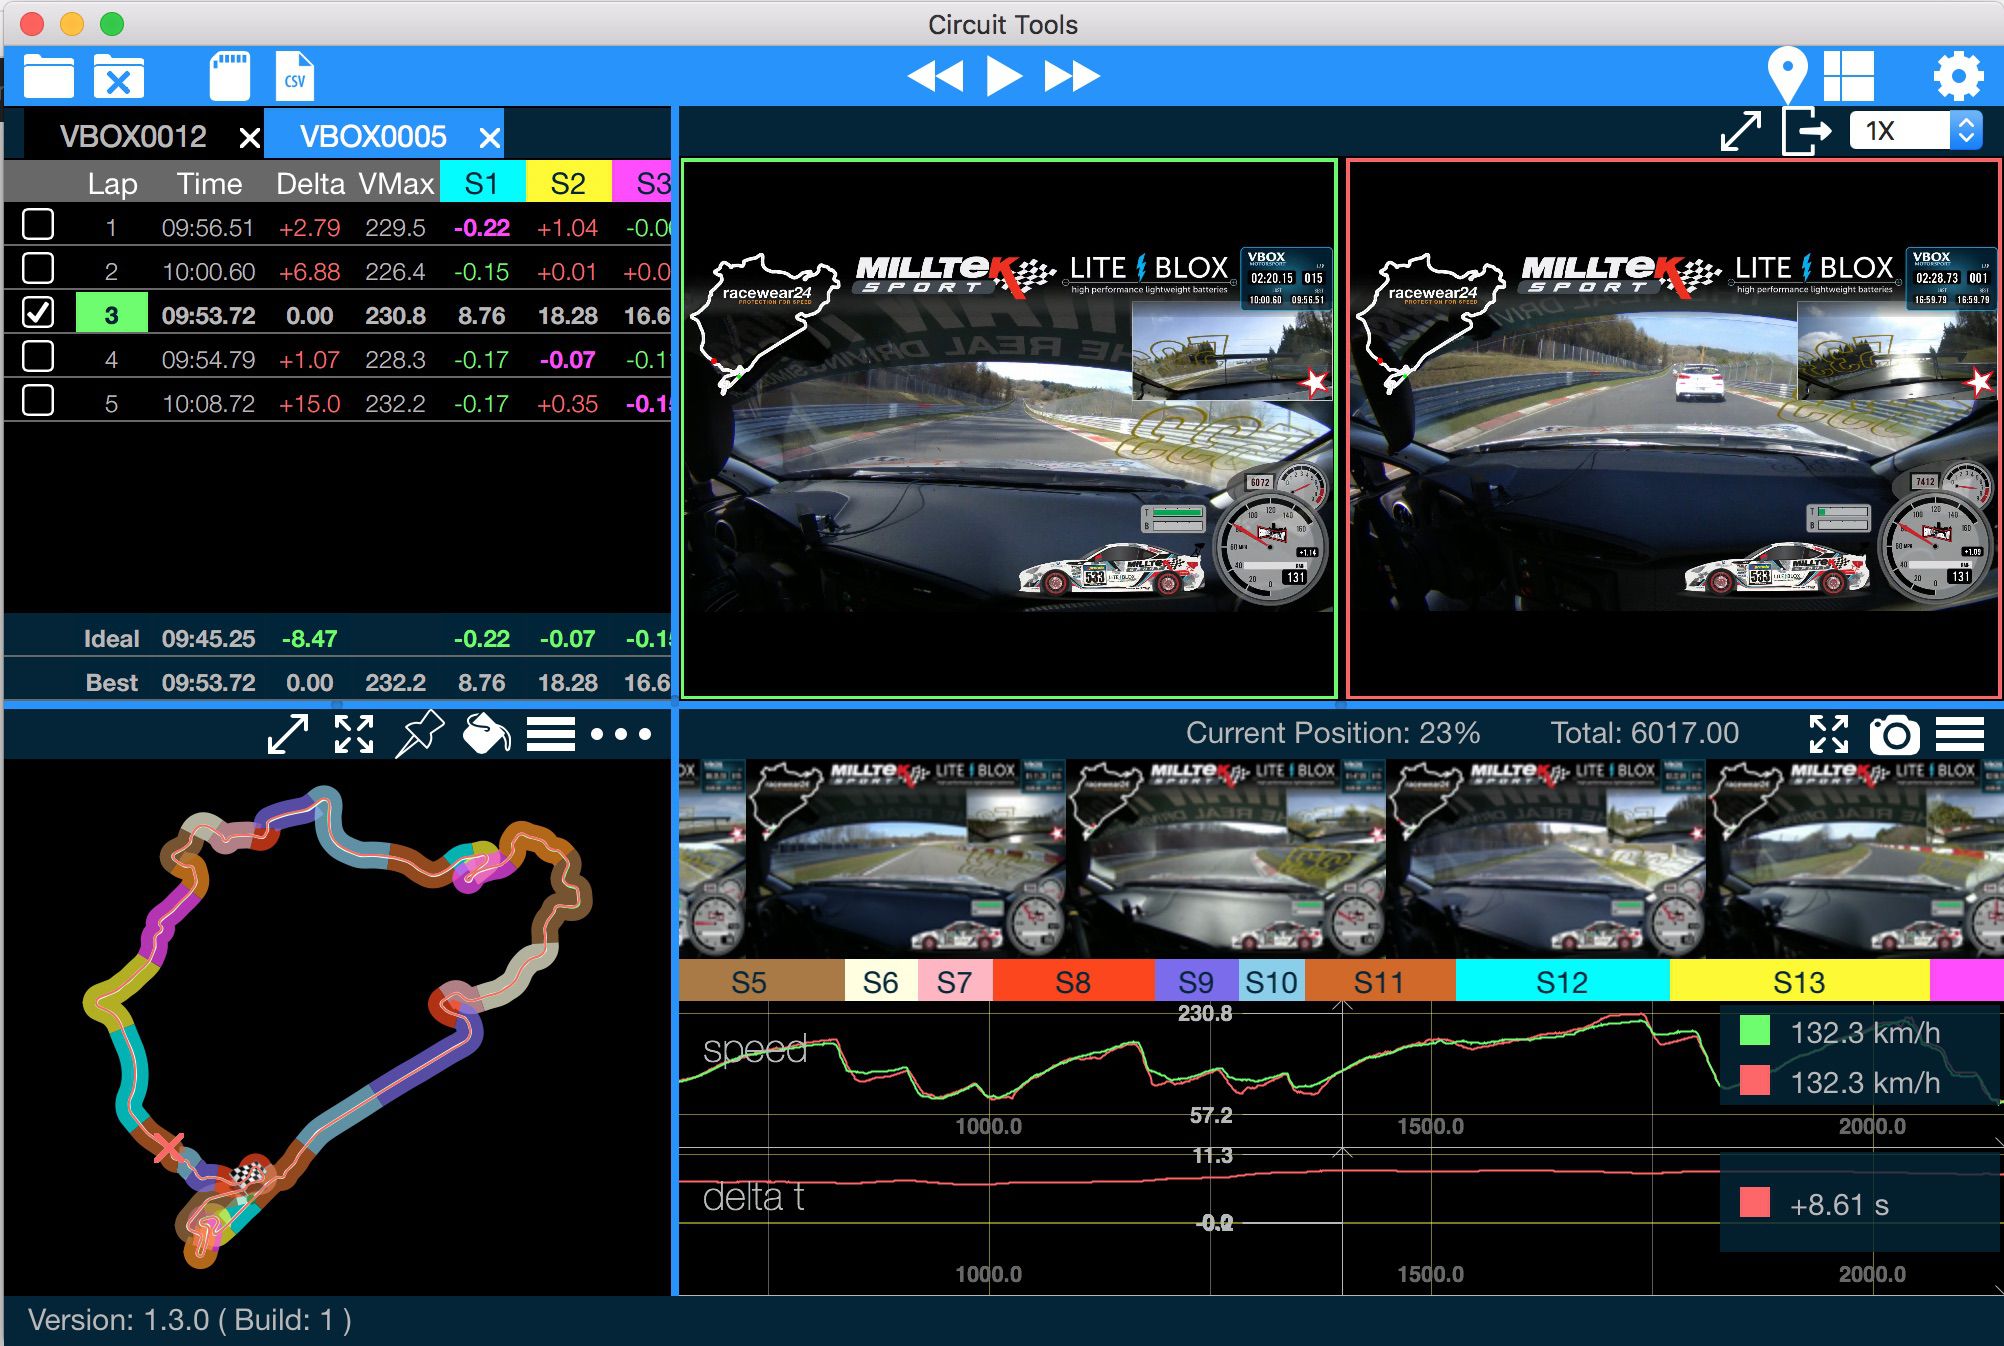
Task: Check the lap 5 checkbox
Action: pos(38,401)
